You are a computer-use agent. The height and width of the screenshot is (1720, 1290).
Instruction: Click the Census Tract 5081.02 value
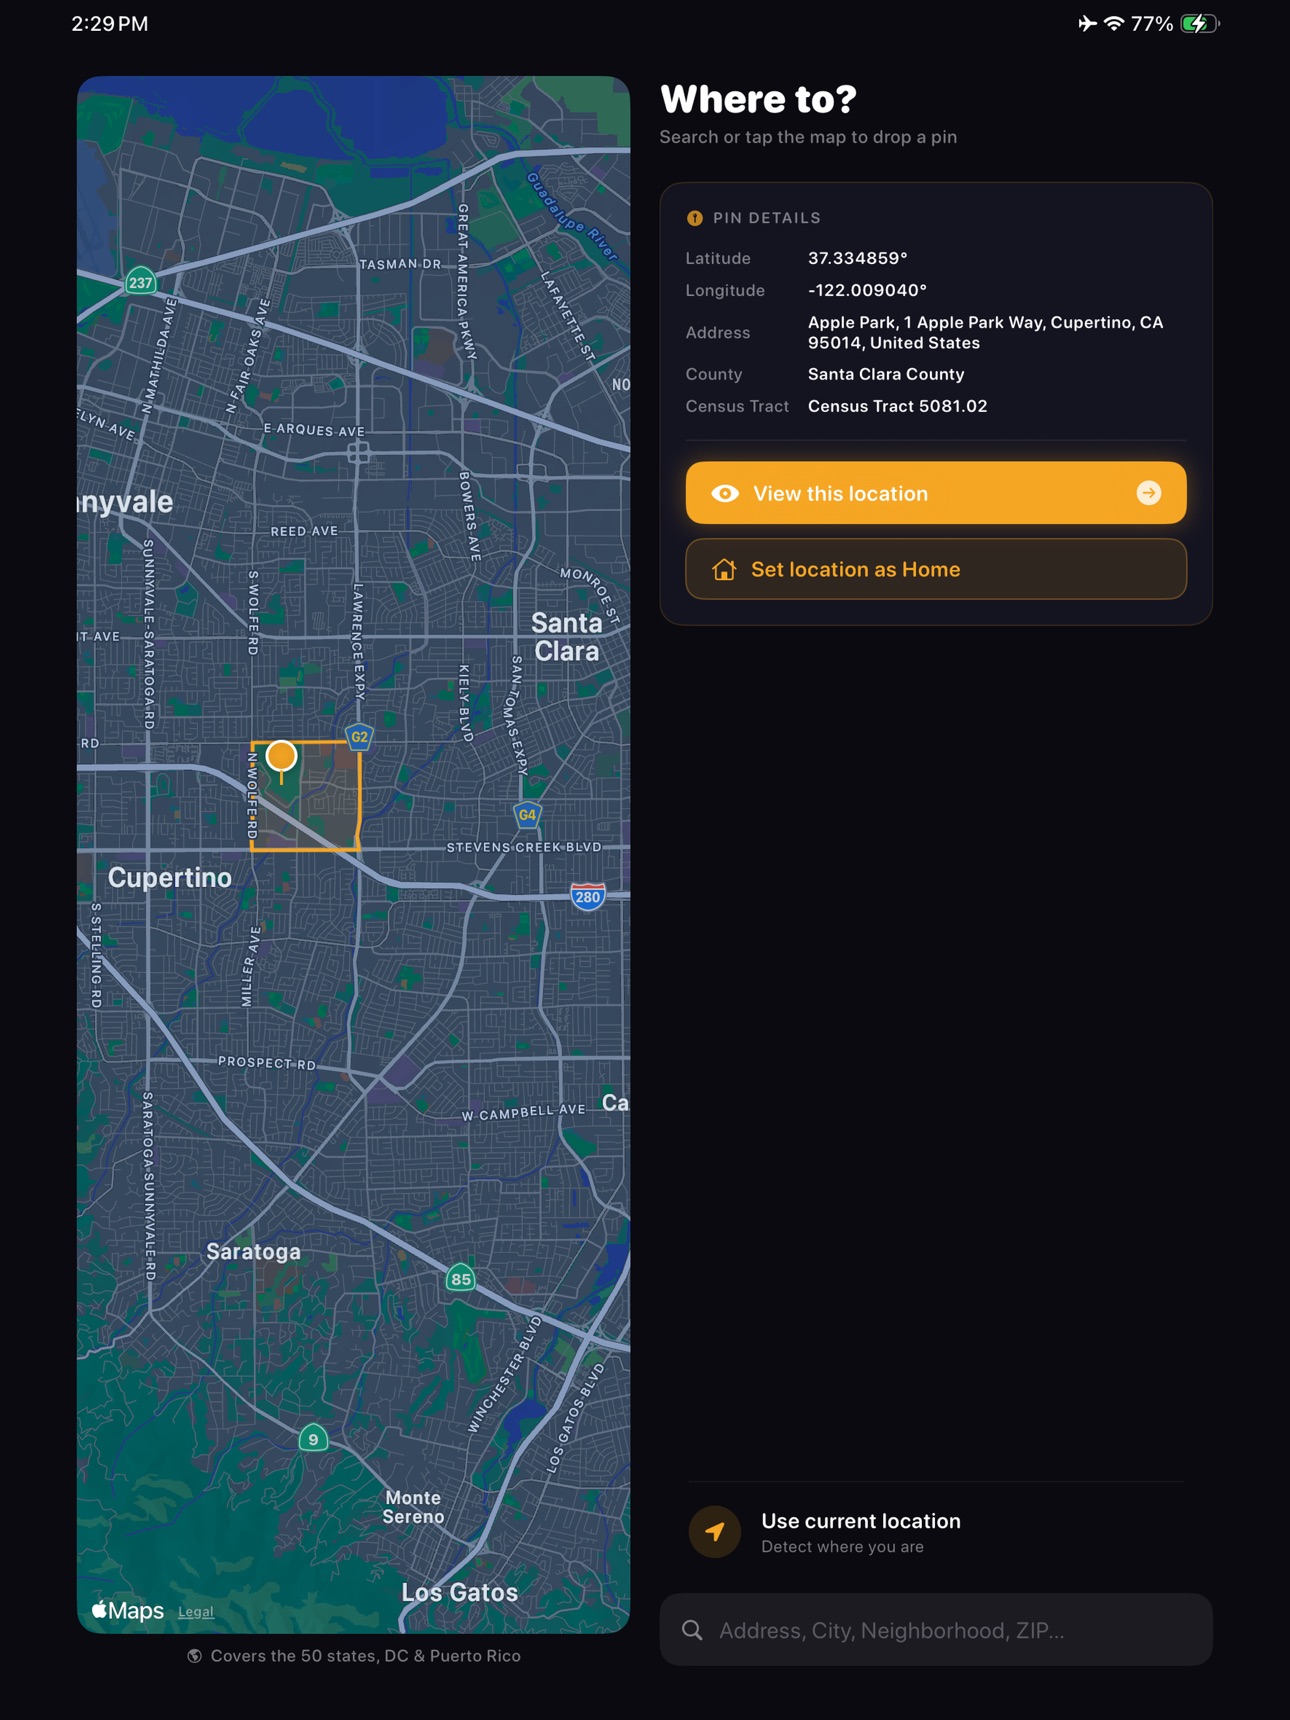898,406
